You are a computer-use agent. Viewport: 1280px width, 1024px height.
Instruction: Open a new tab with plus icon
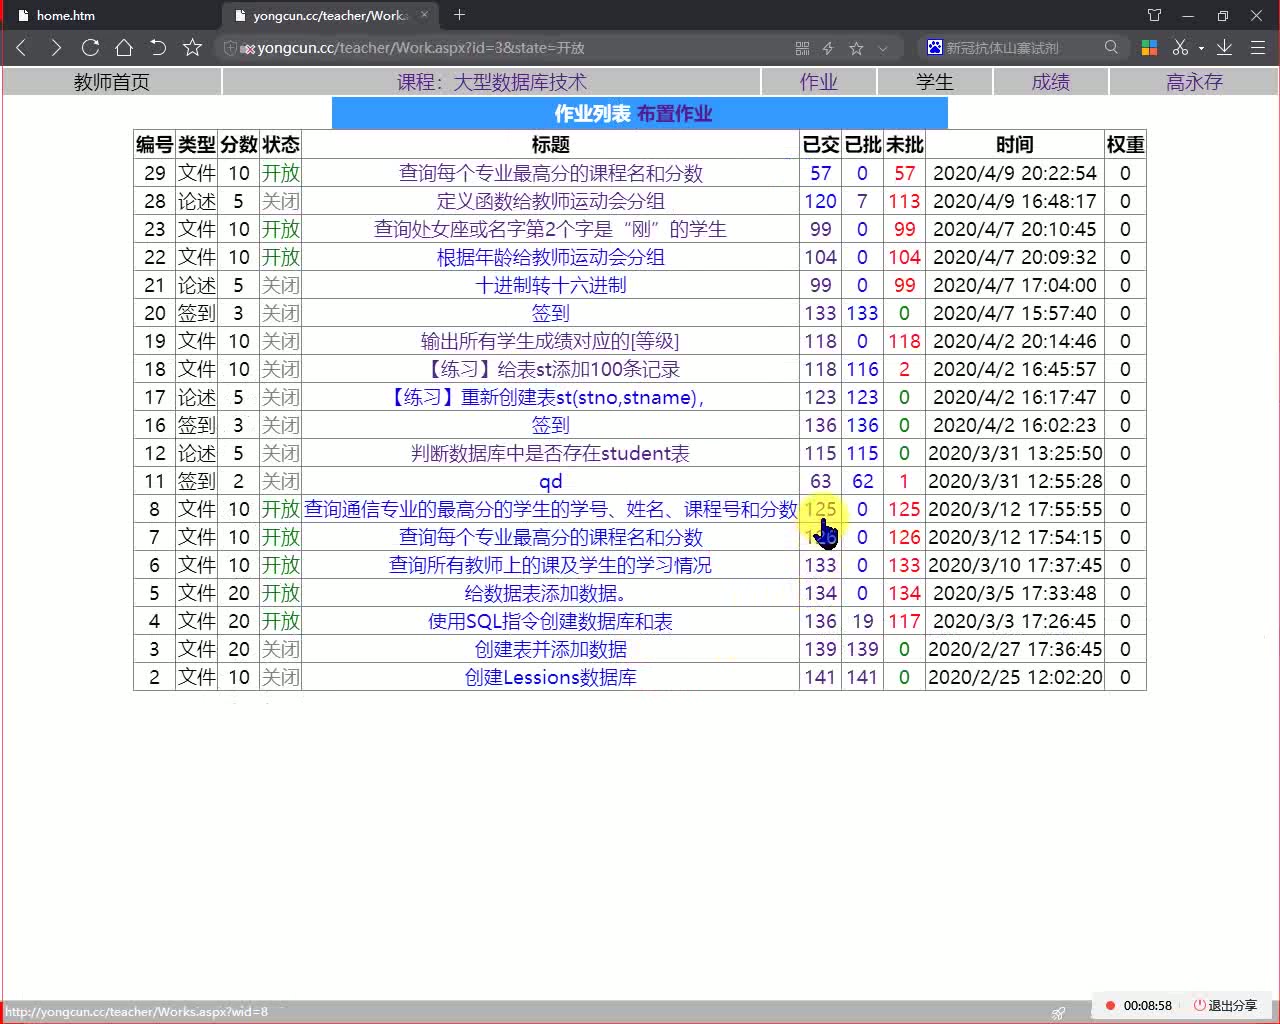[x=459, y=14]
